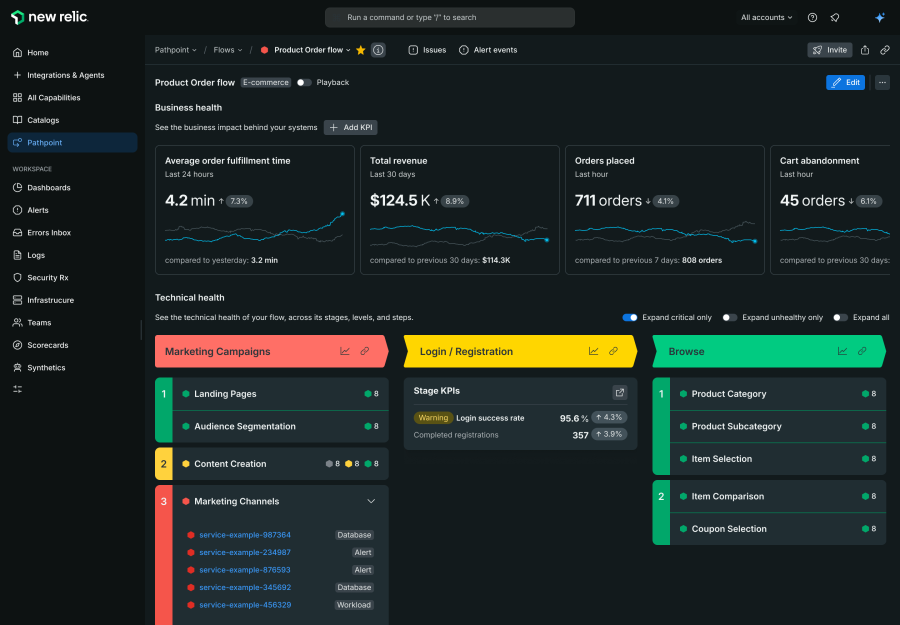900x625 pixels.
Task: Click the blue Edit button
Action: 845,83
